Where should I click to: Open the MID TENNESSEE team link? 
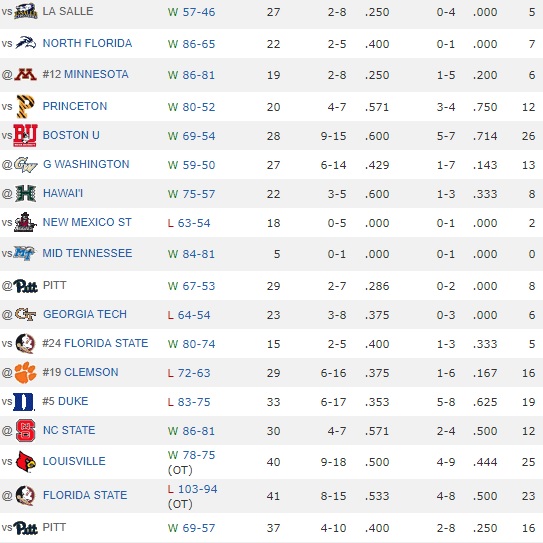[x=87, y=253]
